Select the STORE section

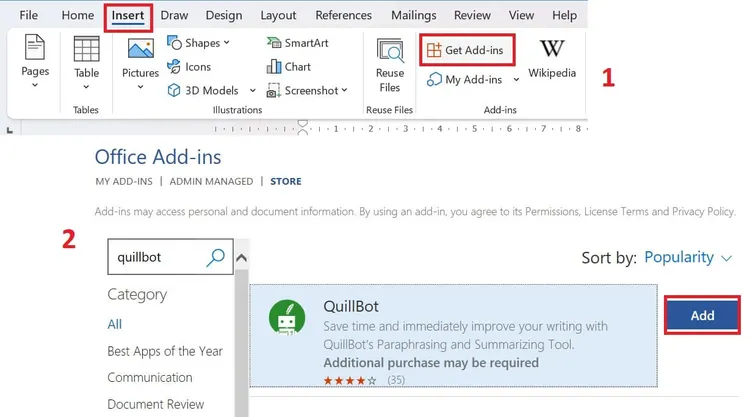(x=286, y=182)
